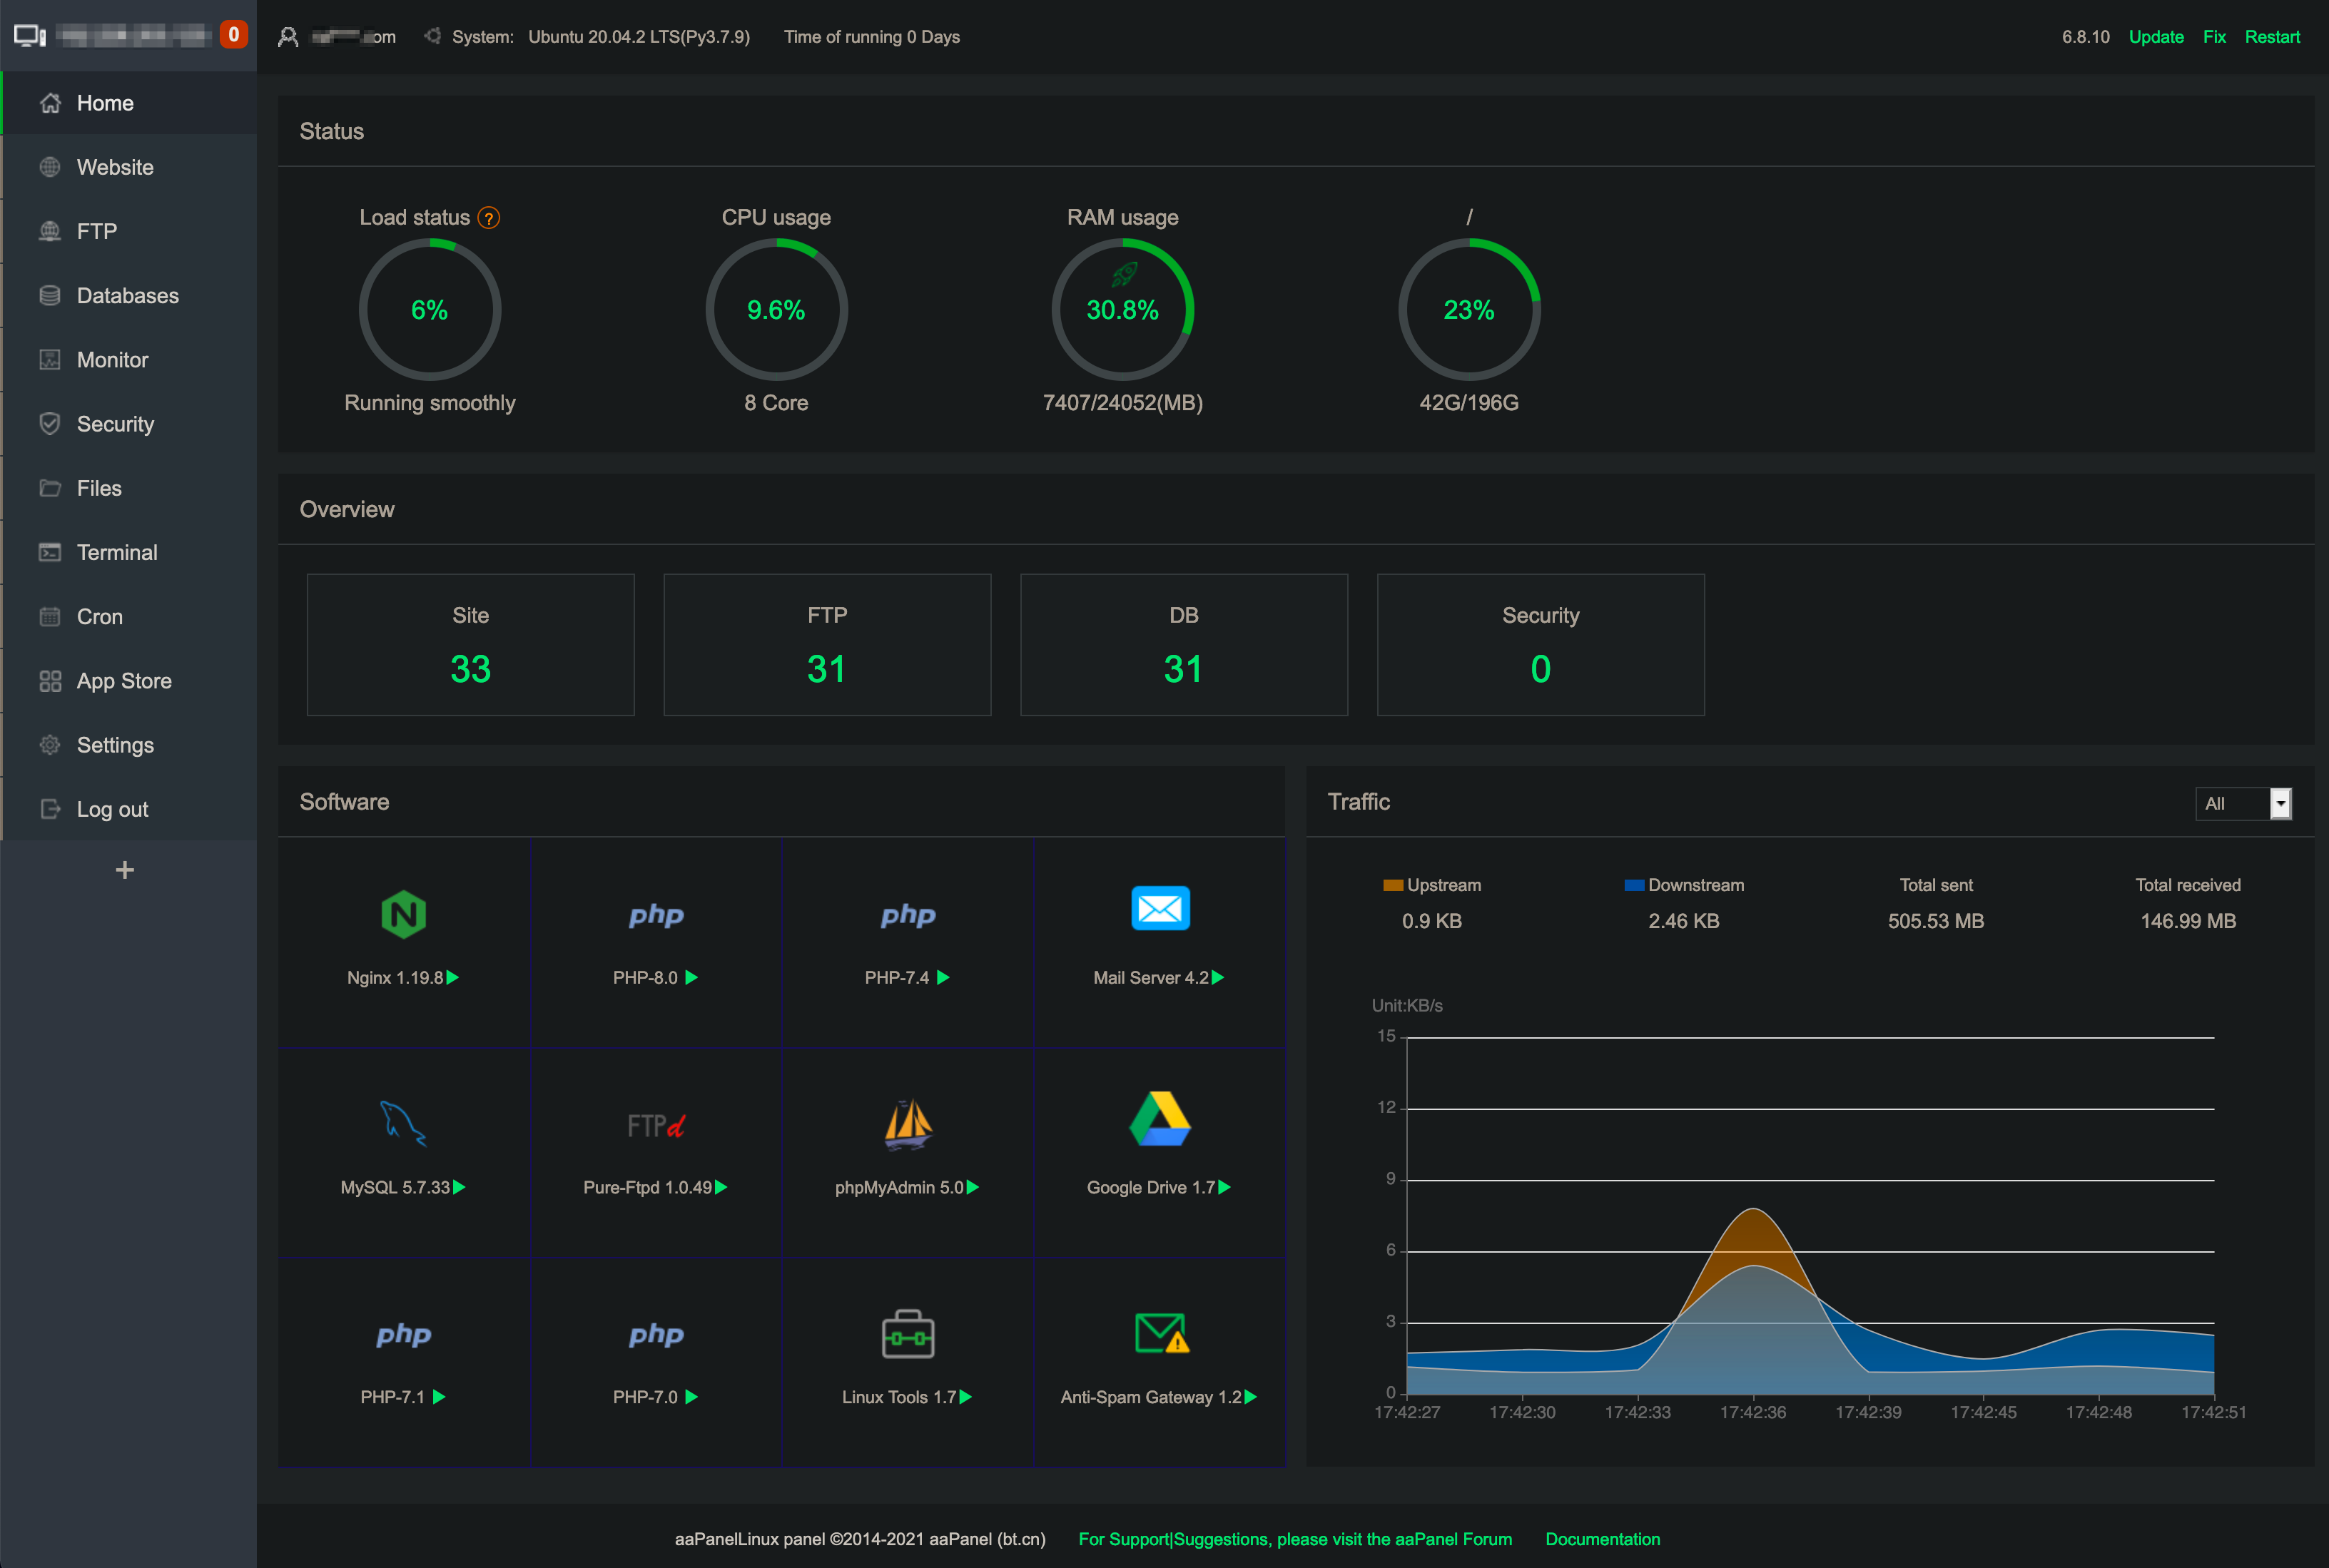The height and width of the screenshot is (1568, 2329).
Task: Open the App Store menu item
Action: [x=124, y=681]
